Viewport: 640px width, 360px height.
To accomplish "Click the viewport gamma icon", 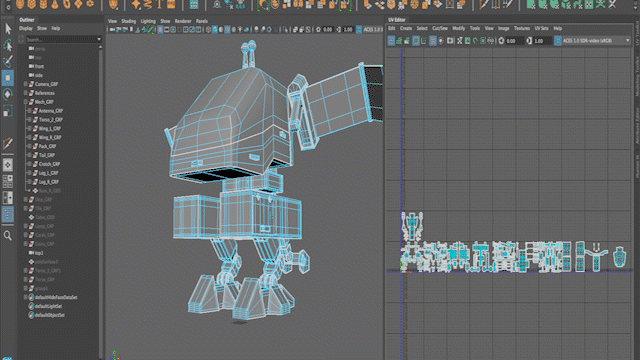I will click(340, 29).
